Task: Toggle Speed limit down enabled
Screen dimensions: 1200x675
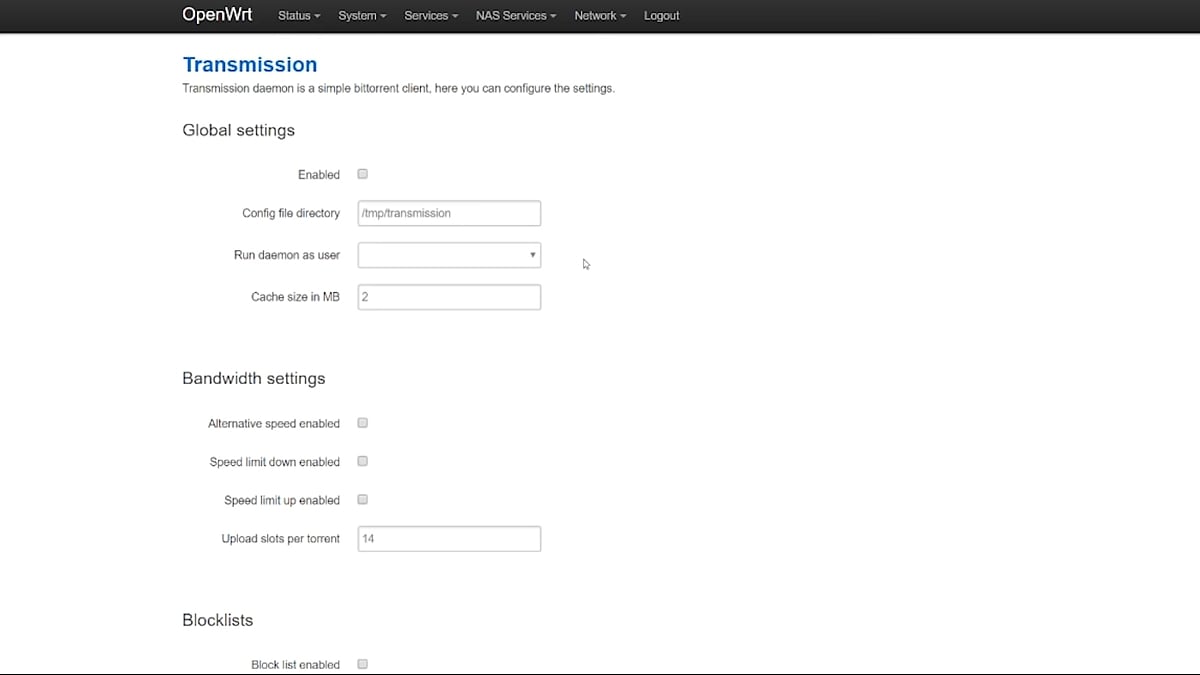Action: [x=363, y=461]
